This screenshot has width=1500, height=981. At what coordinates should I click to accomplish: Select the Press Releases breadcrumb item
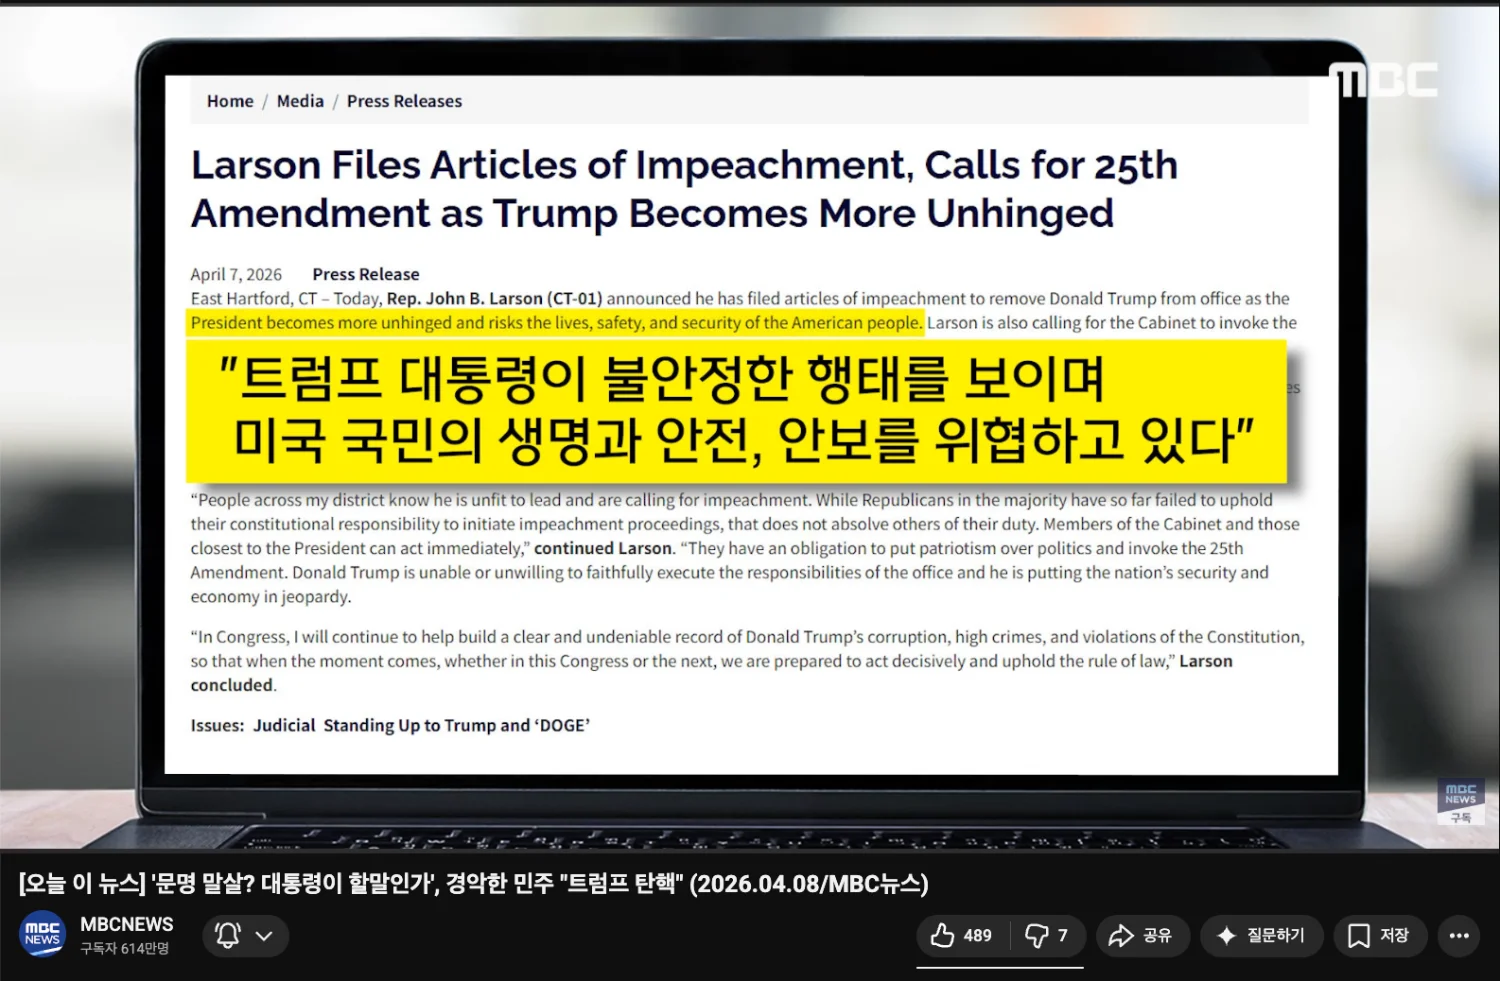click(x=404, y=101)
